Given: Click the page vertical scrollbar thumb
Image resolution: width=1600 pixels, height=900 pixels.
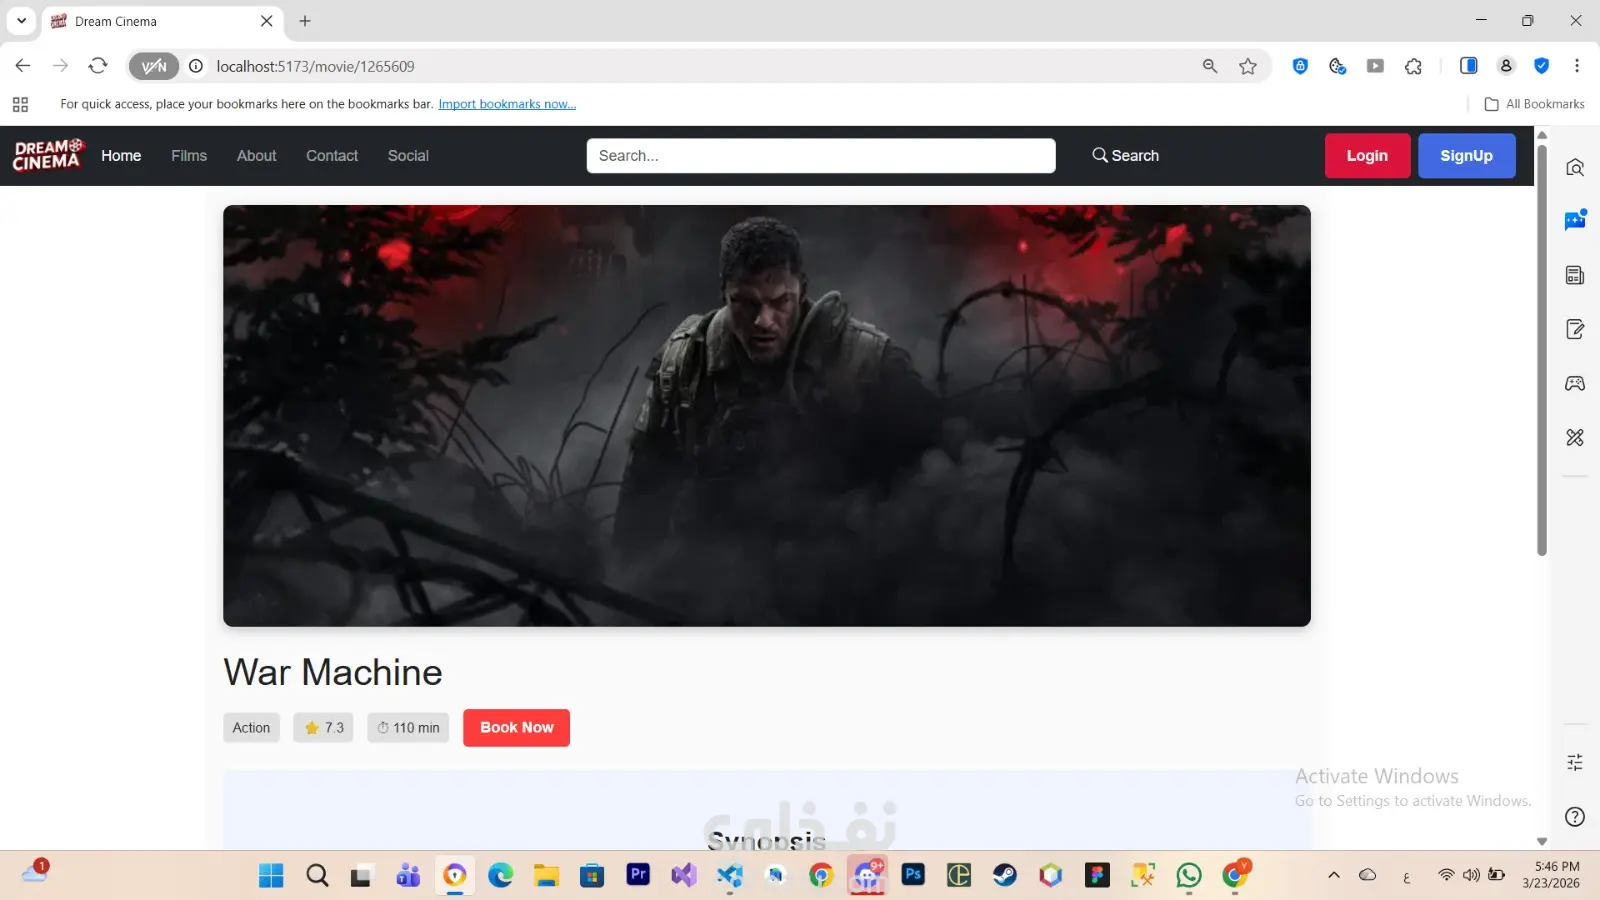Looking at the screenshot, I should (1542, 350).
